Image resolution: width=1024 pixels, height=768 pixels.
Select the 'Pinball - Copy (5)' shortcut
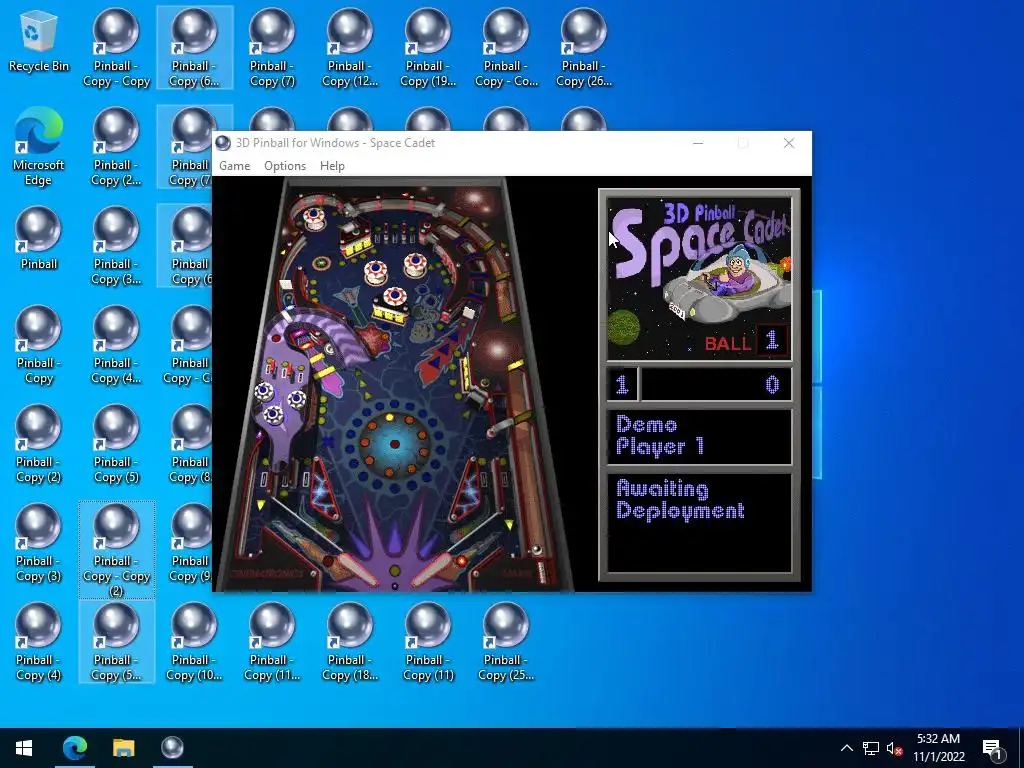(116, 445)
